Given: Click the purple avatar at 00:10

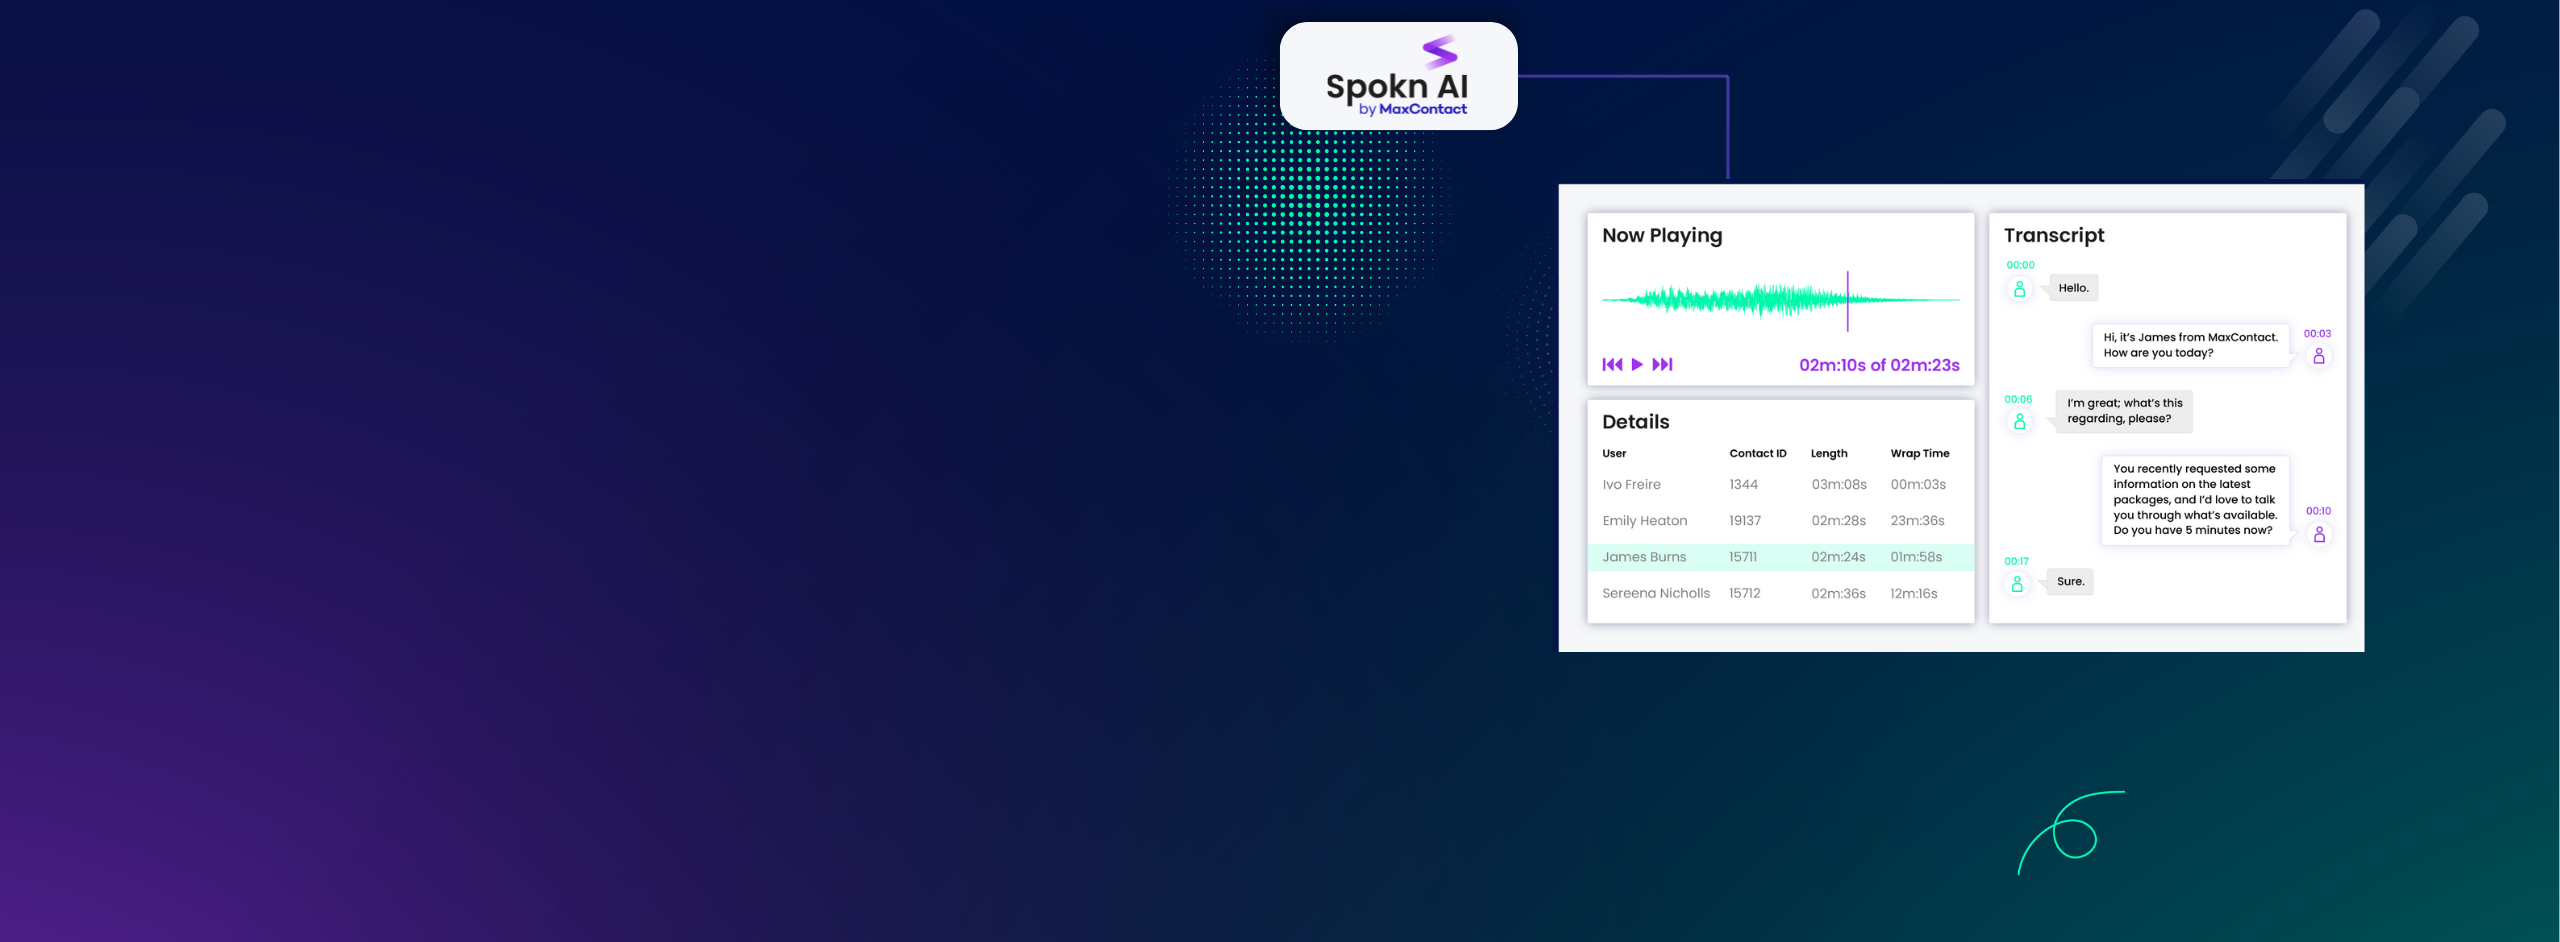Looking at the screenshot, I should tap(2319, 534).
